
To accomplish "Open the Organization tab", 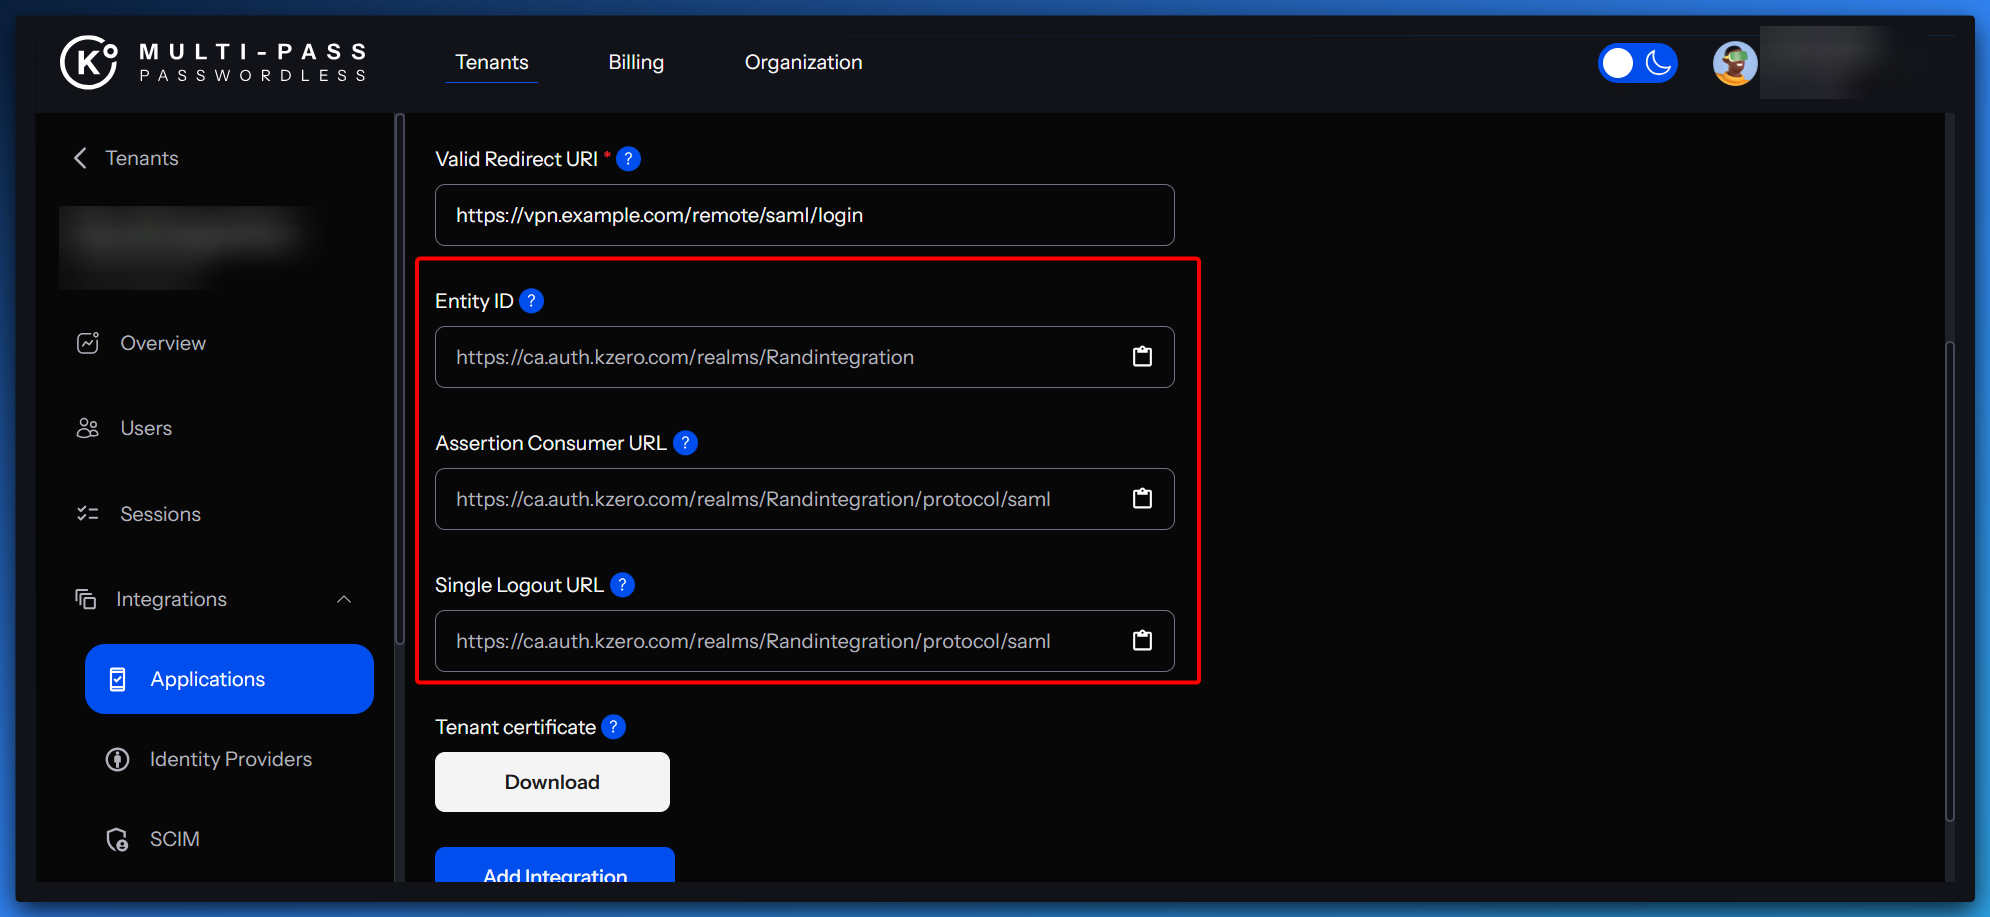I will (x=803, y=62).
